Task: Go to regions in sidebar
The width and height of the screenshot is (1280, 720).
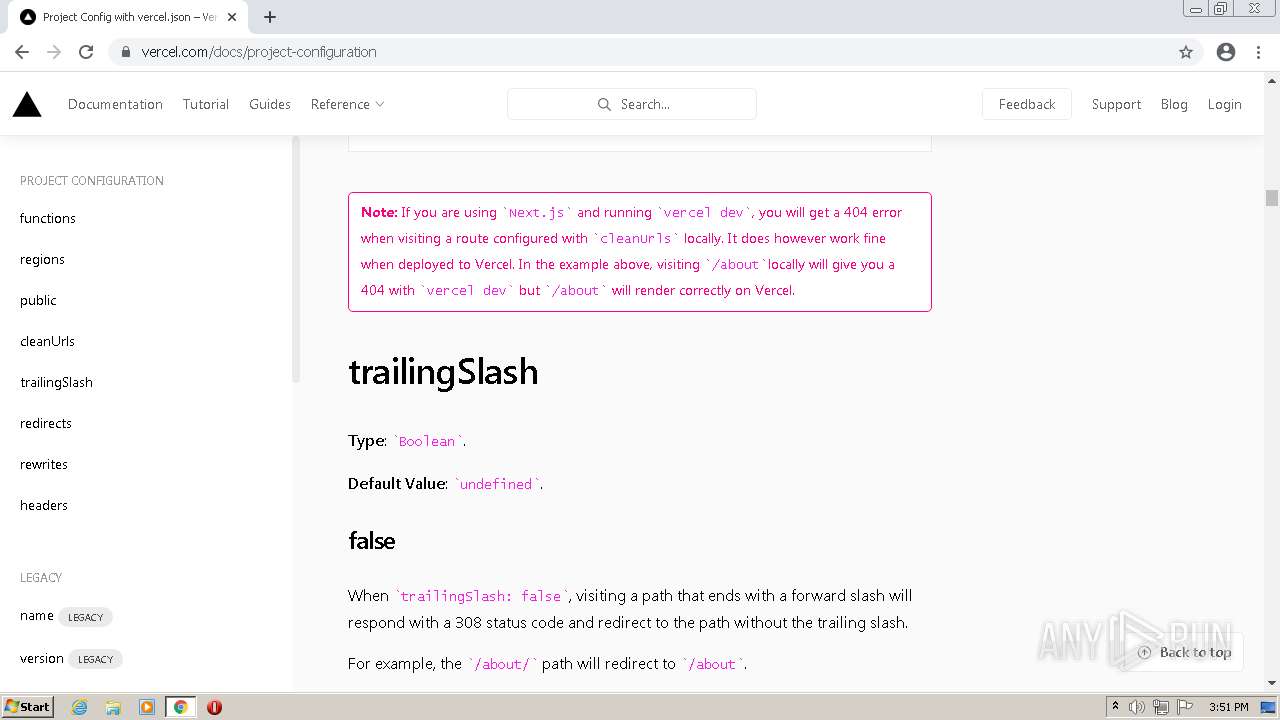Action: (42, 259)
